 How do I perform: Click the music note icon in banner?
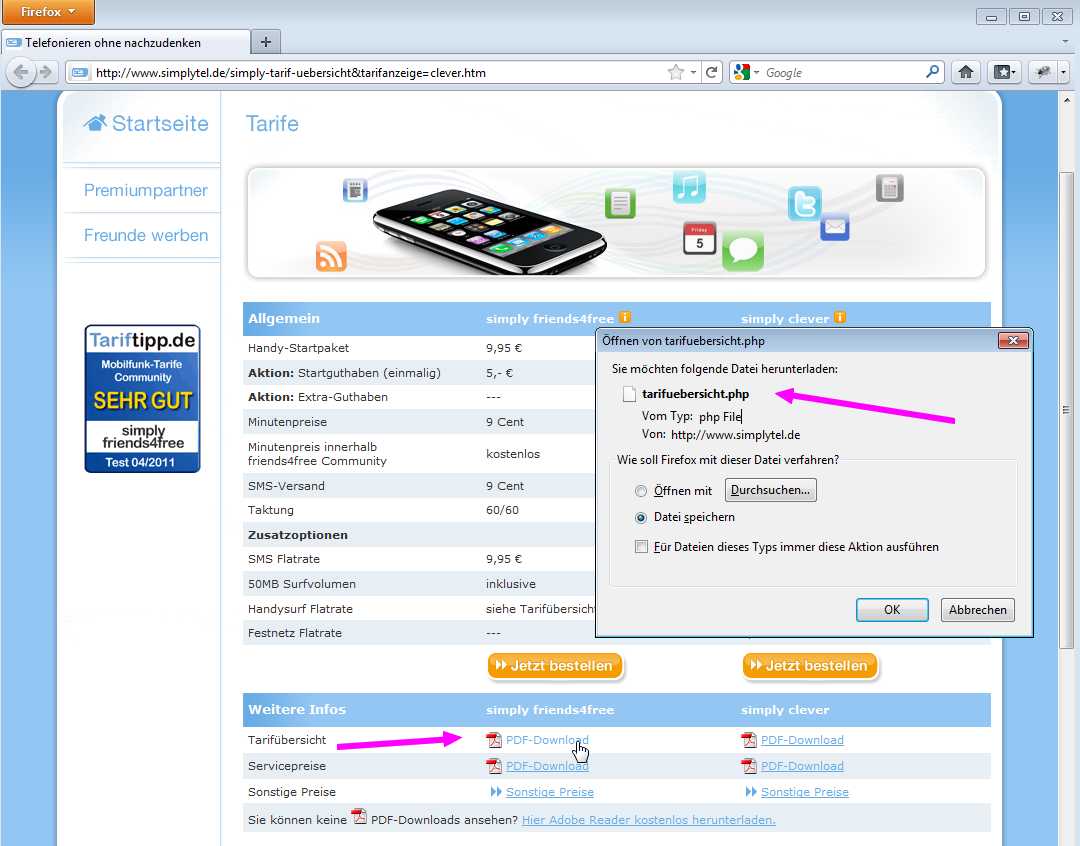(689, 187)
